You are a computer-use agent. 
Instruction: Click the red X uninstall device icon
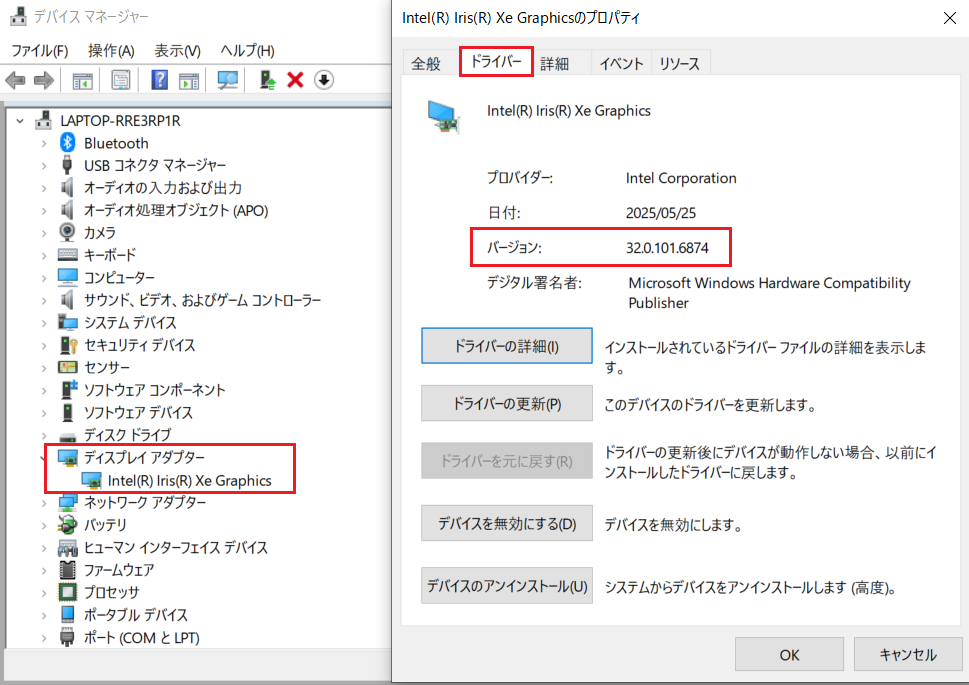click(295, 80)
